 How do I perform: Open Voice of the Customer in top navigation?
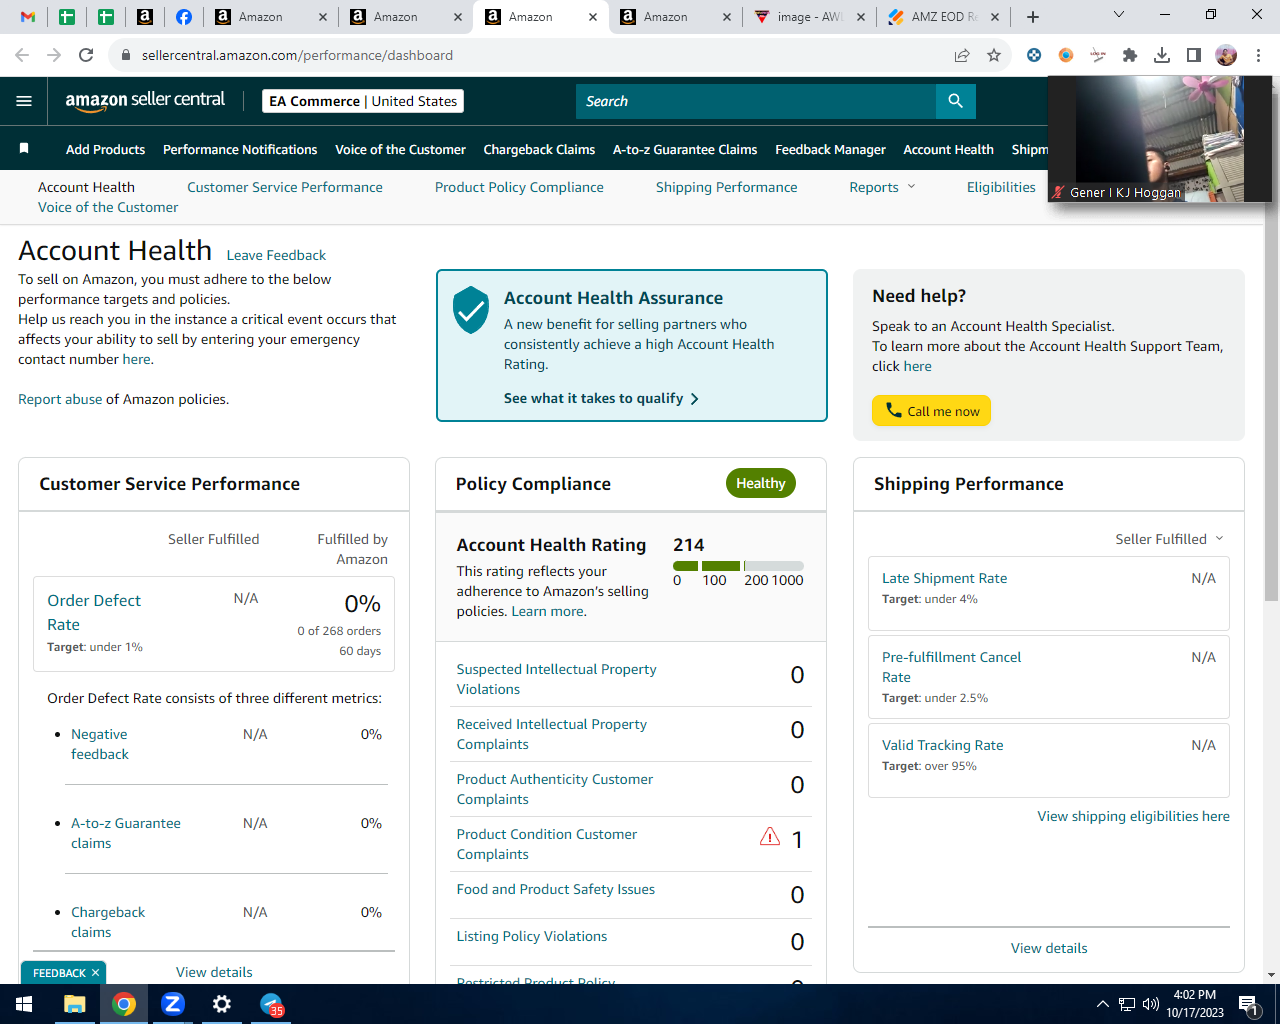400,149
